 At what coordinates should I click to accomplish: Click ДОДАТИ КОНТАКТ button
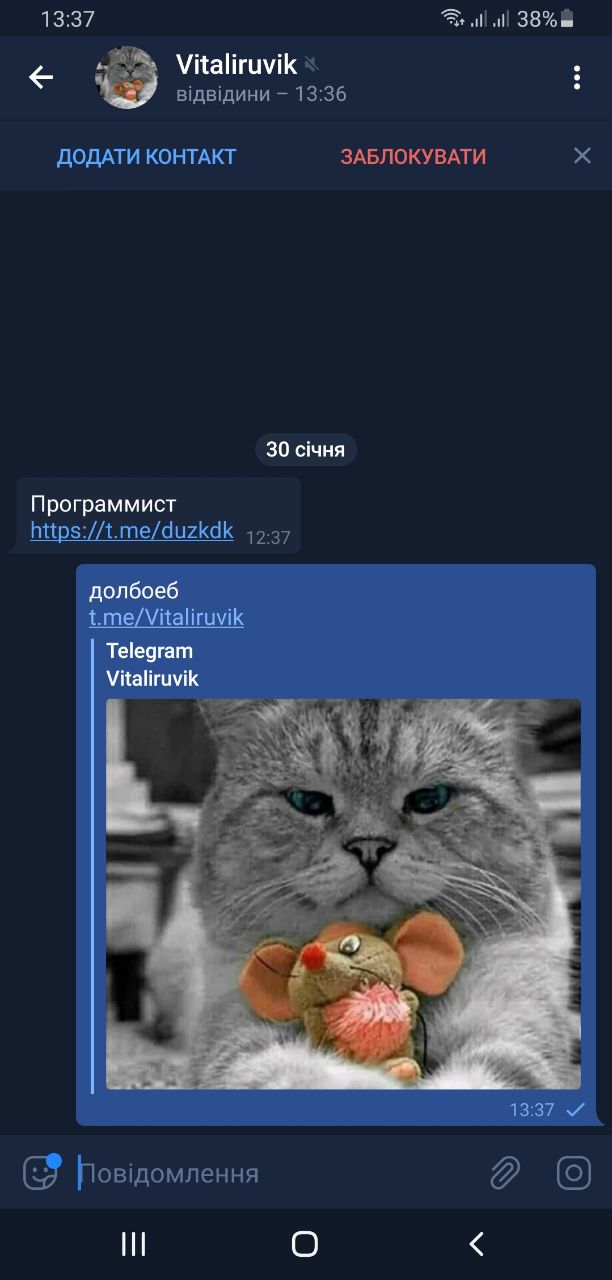pyautogui.click(x=146, y=156)
